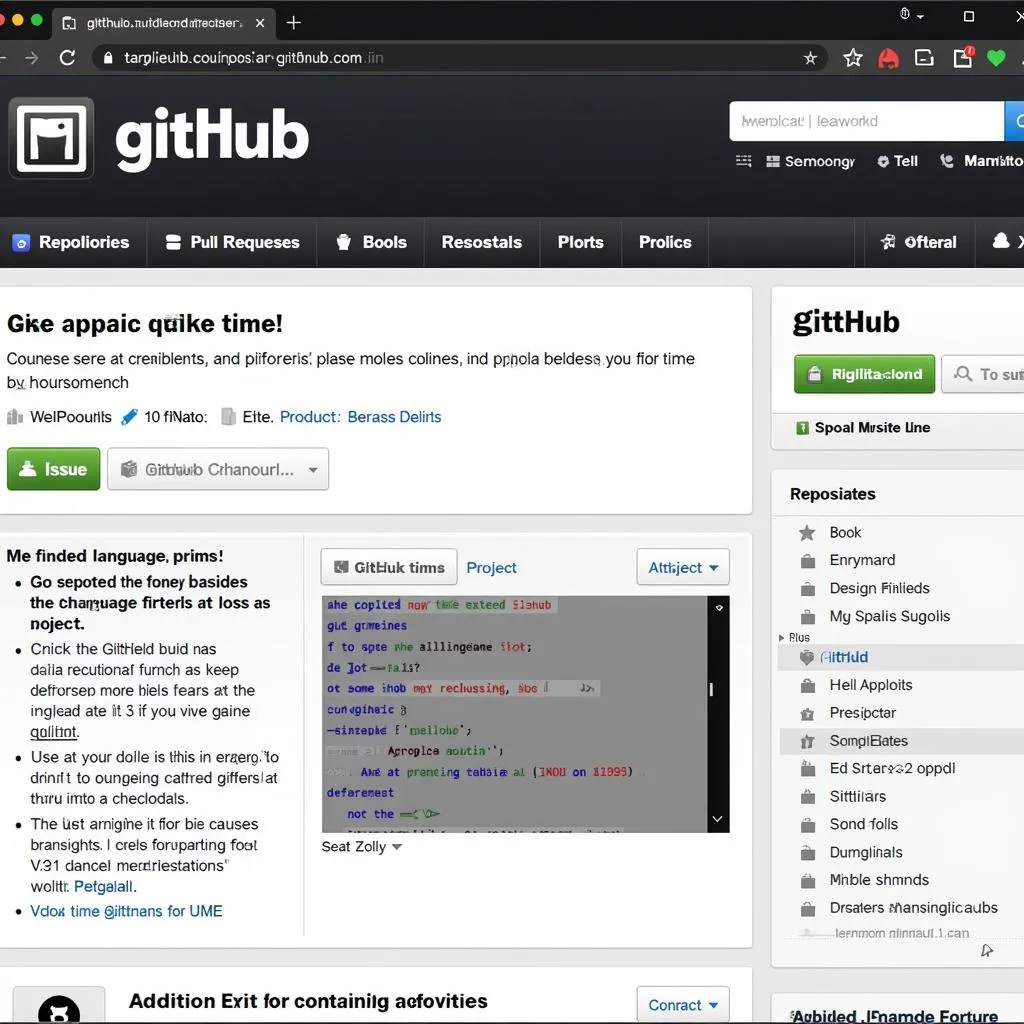Select Drsaters Mansinglicaubs repository
The image size is (1024, 1024).
coord(914,908)
